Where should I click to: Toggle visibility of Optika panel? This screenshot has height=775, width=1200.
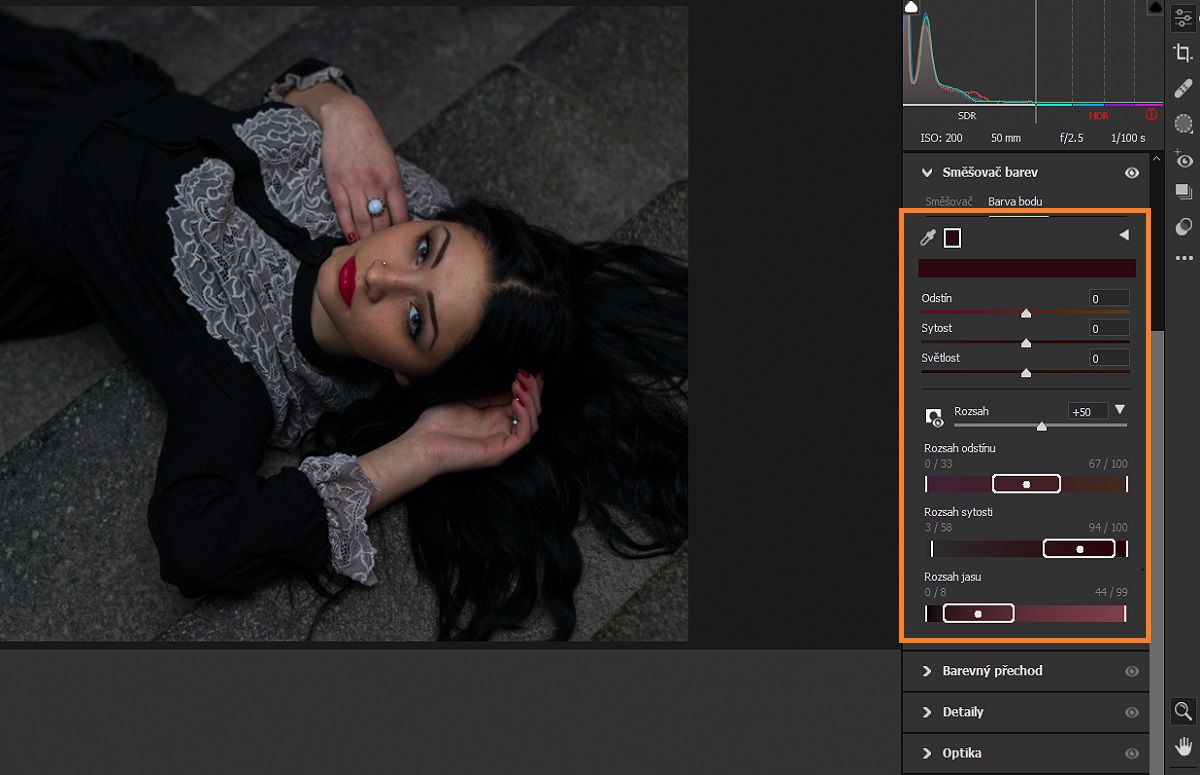pyautogui.click(x=1132, y=753)
